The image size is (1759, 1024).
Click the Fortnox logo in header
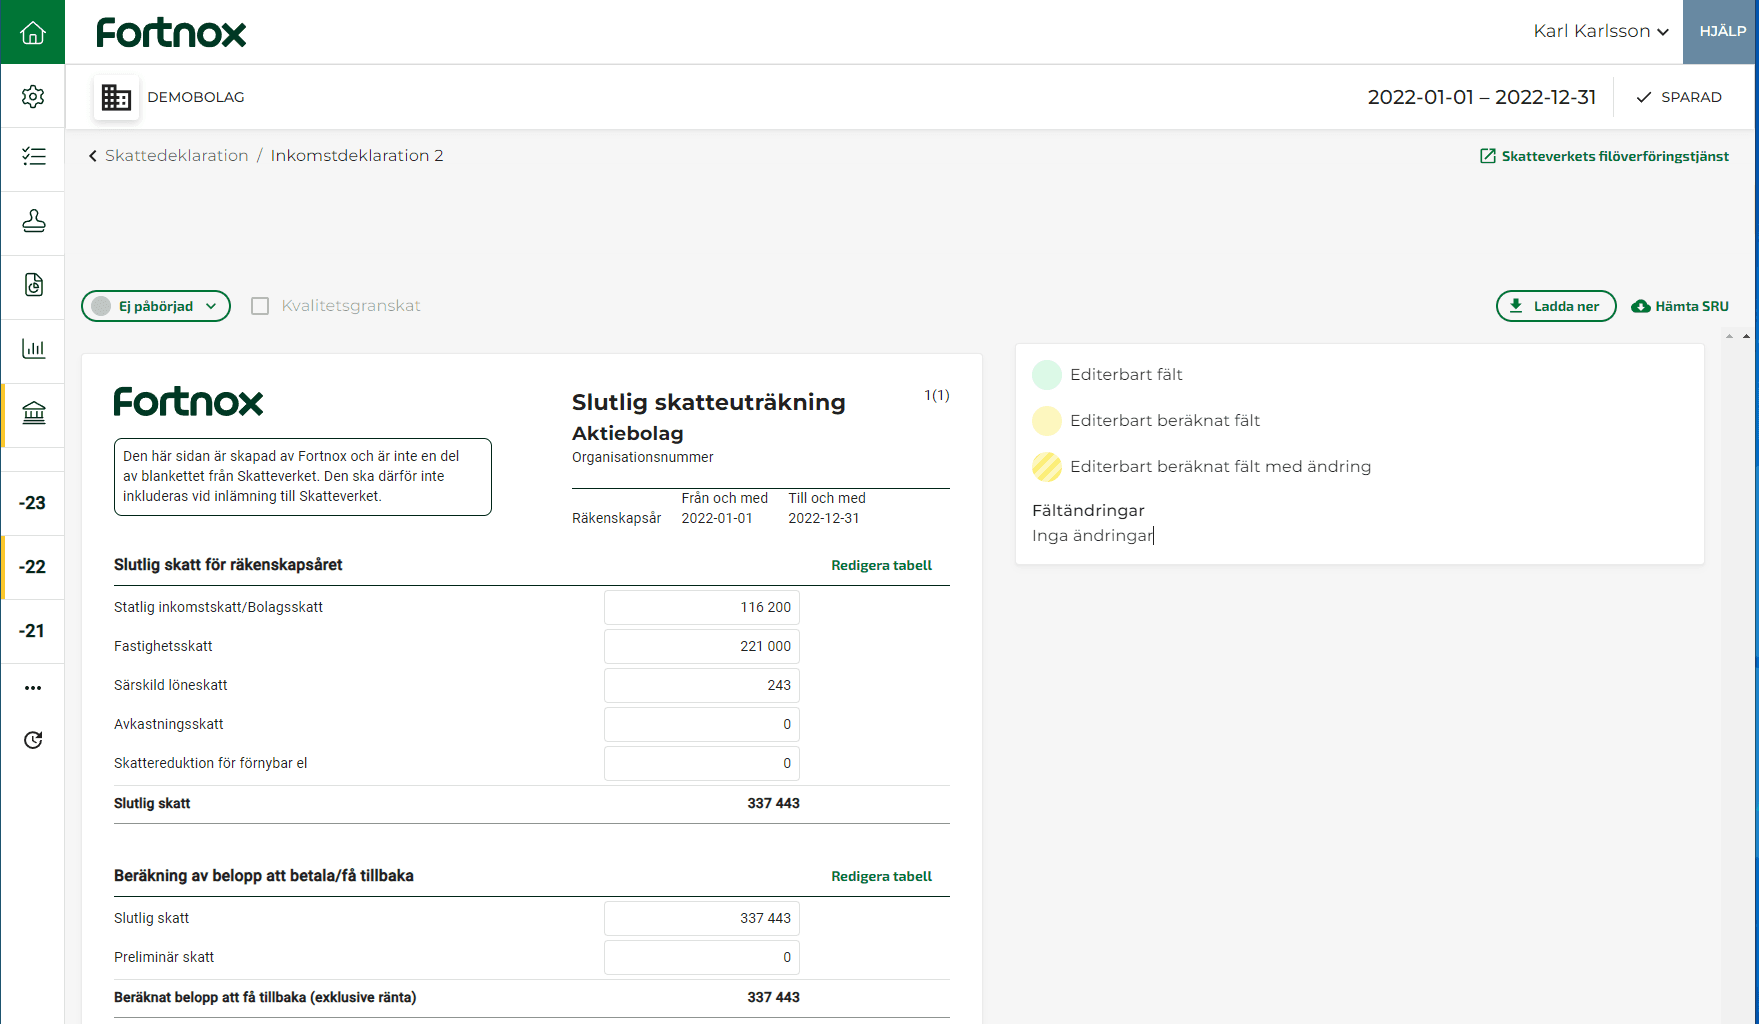(171, 33)
